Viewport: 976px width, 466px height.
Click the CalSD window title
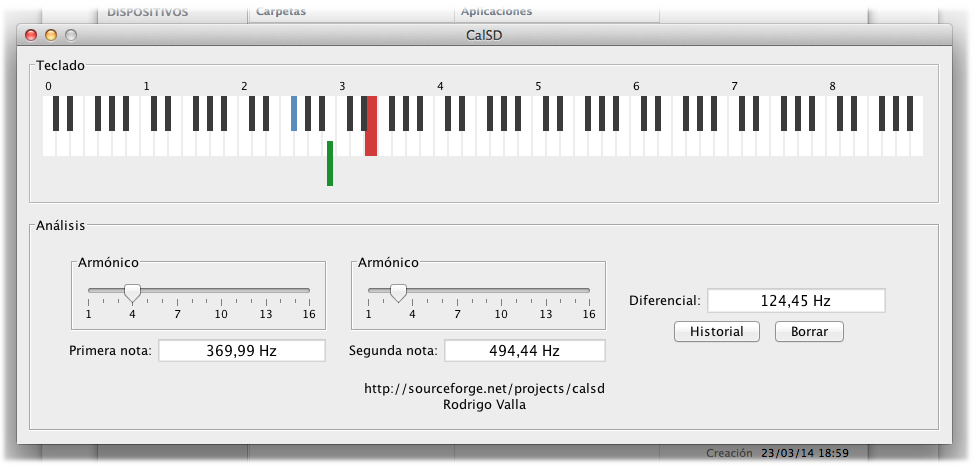click(484, 35)
